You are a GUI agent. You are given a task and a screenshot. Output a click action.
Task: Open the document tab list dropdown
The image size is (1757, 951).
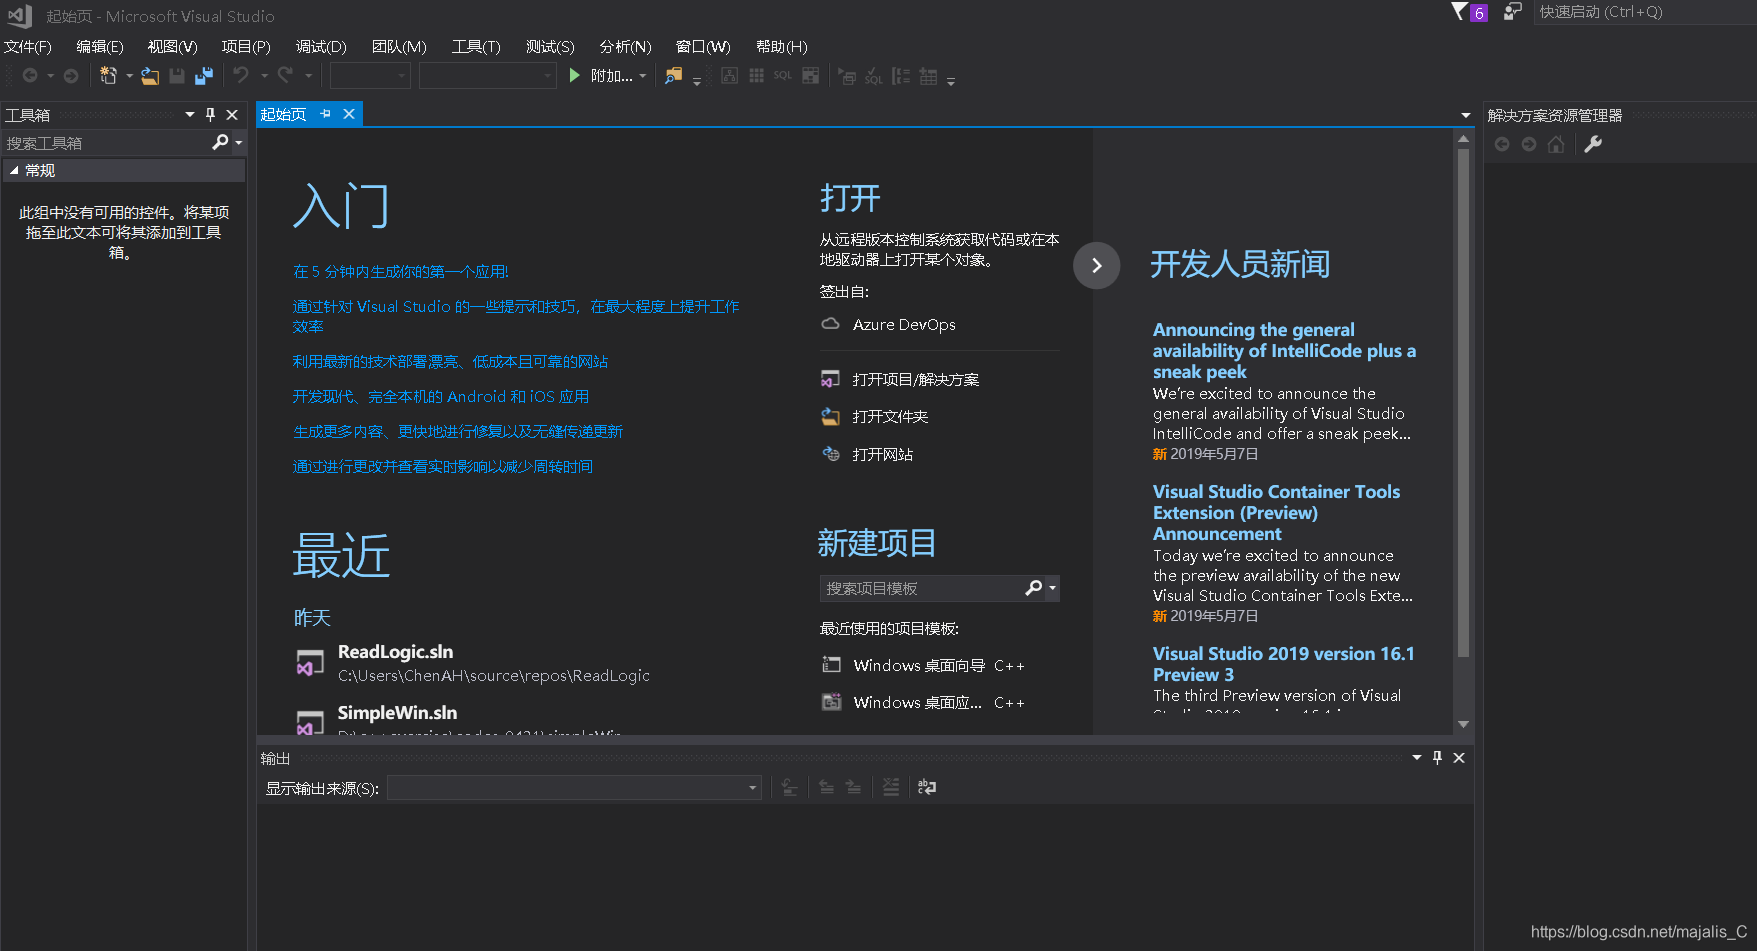click(x=1466, y=115)
